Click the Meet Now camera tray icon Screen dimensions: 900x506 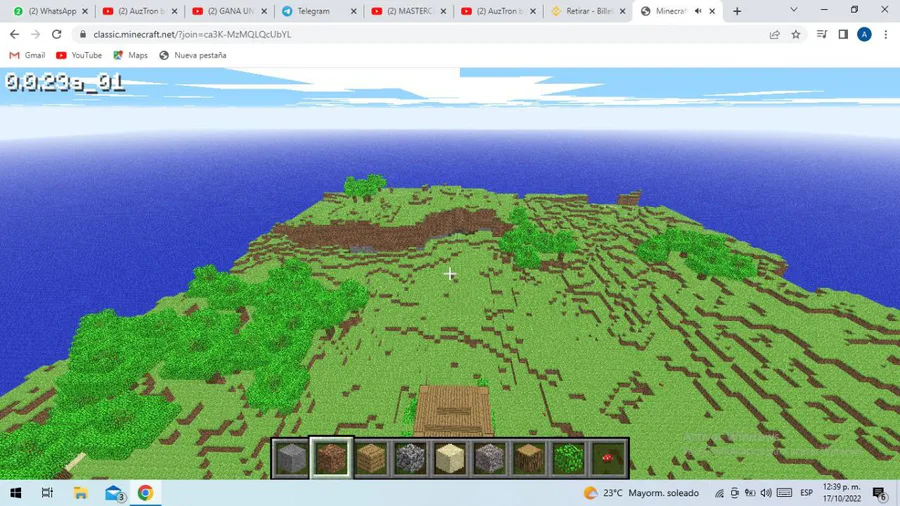point(735,493)
